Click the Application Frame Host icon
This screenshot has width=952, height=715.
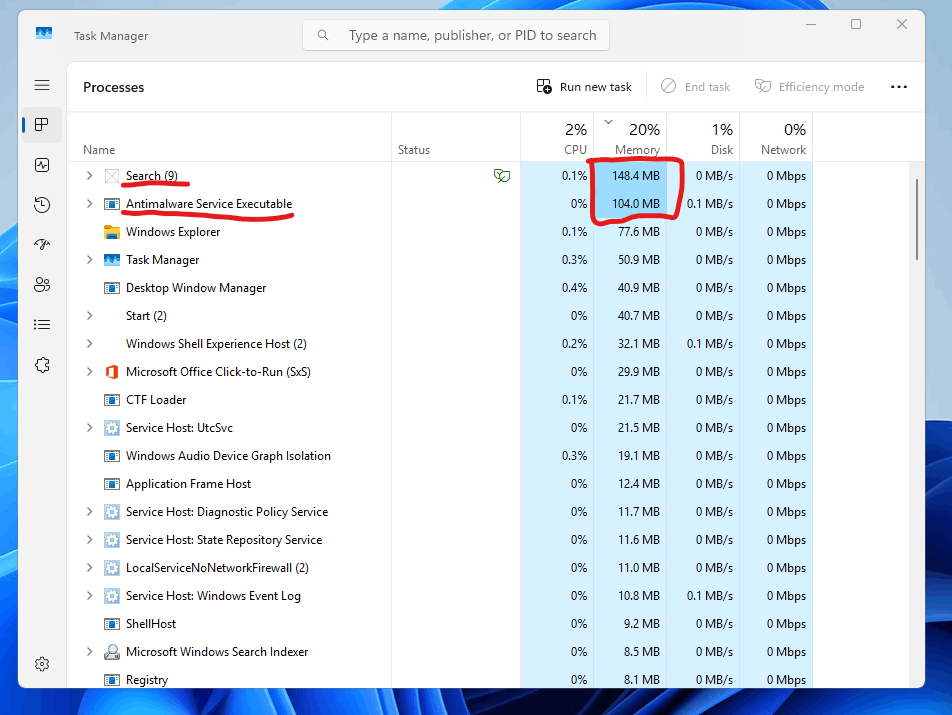point(112,484)
